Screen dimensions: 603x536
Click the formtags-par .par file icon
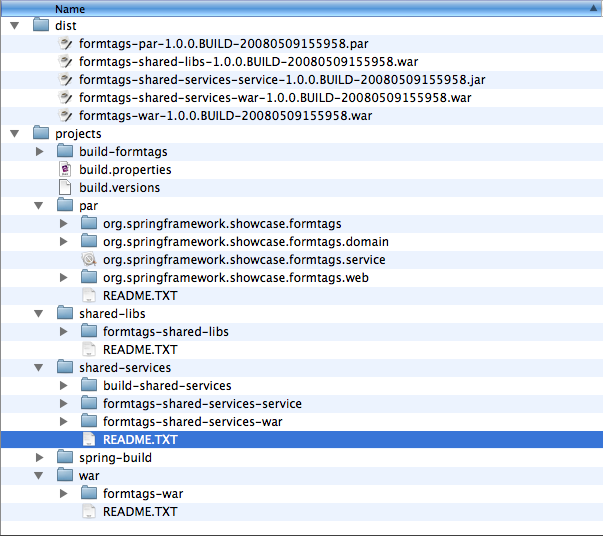pos(65,43)
